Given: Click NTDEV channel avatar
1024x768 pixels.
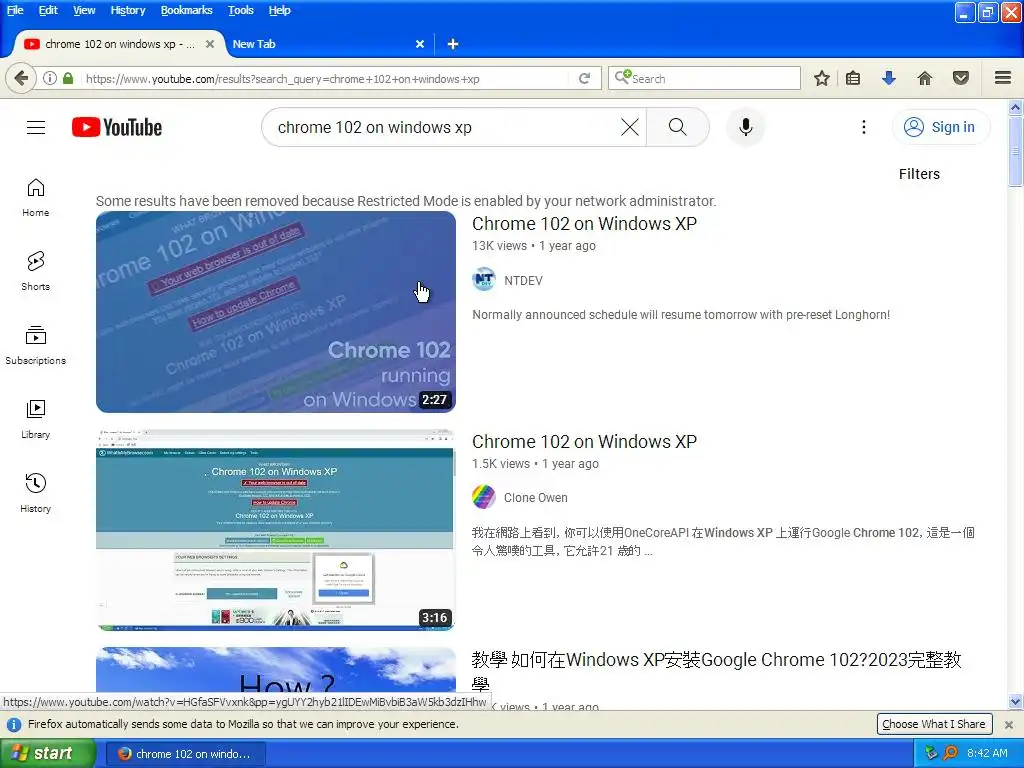Looking at the screenshot, I should point(484,280).
